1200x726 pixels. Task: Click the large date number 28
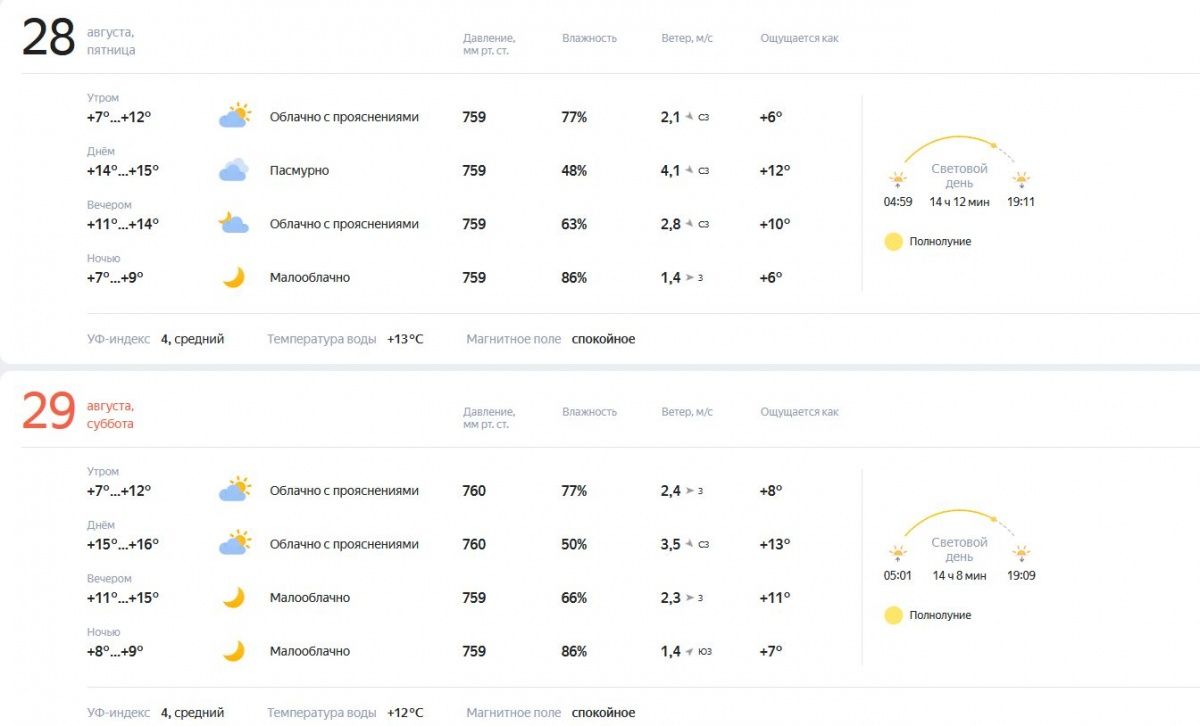coord(49,39)
